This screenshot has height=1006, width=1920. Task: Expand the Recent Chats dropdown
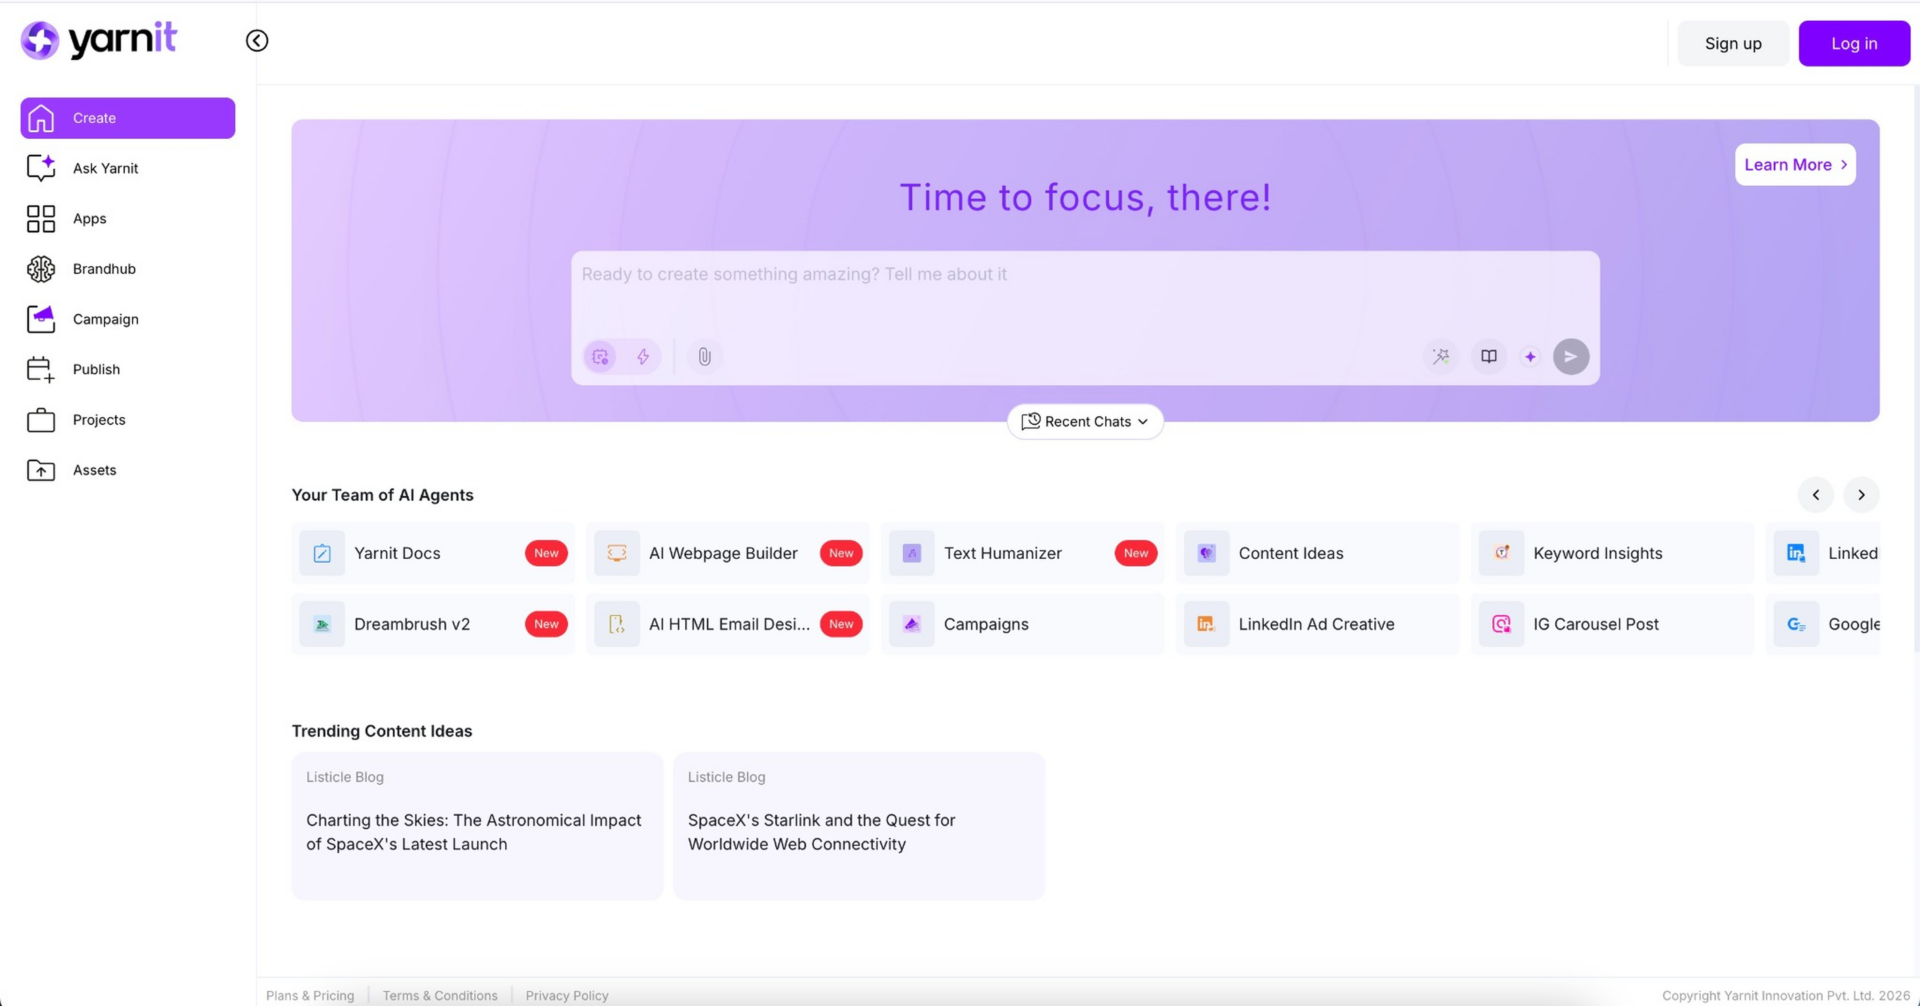(1084, 421)
